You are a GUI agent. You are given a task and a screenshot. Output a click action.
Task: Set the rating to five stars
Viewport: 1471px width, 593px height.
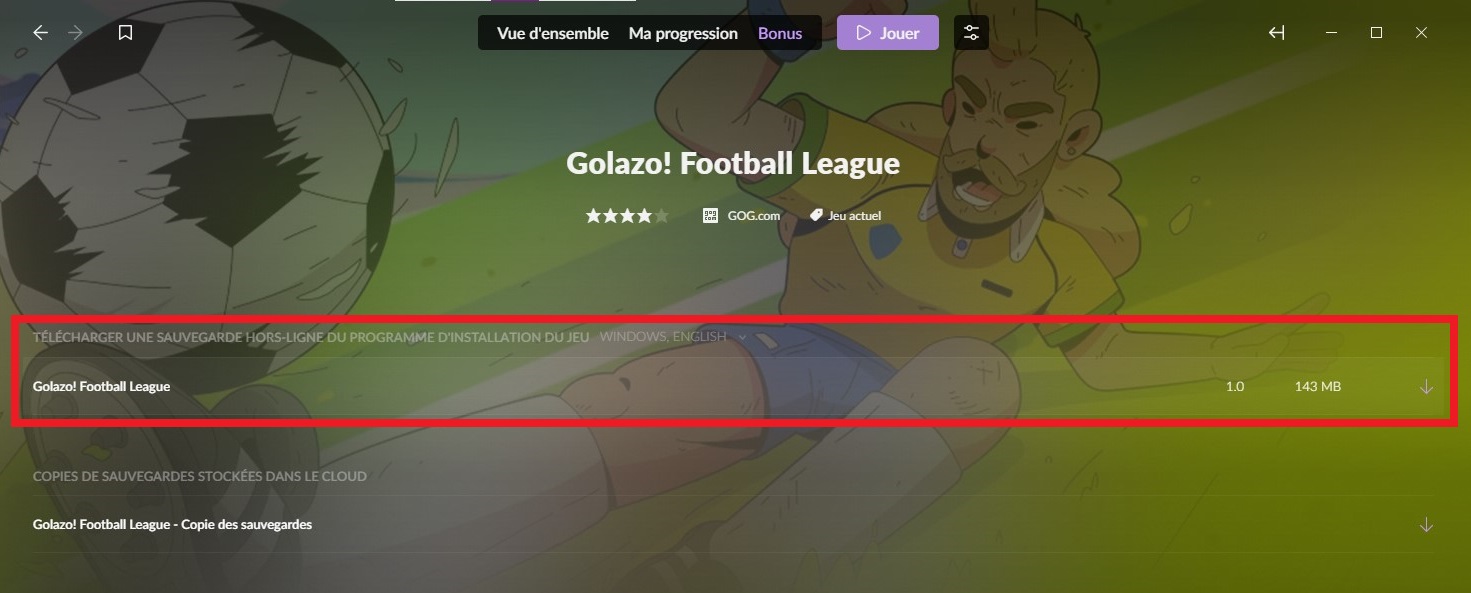(x=661, y=215)
